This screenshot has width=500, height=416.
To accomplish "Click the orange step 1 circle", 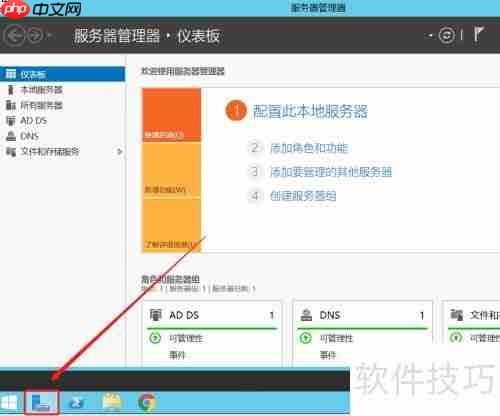I will tap(236, 110).
